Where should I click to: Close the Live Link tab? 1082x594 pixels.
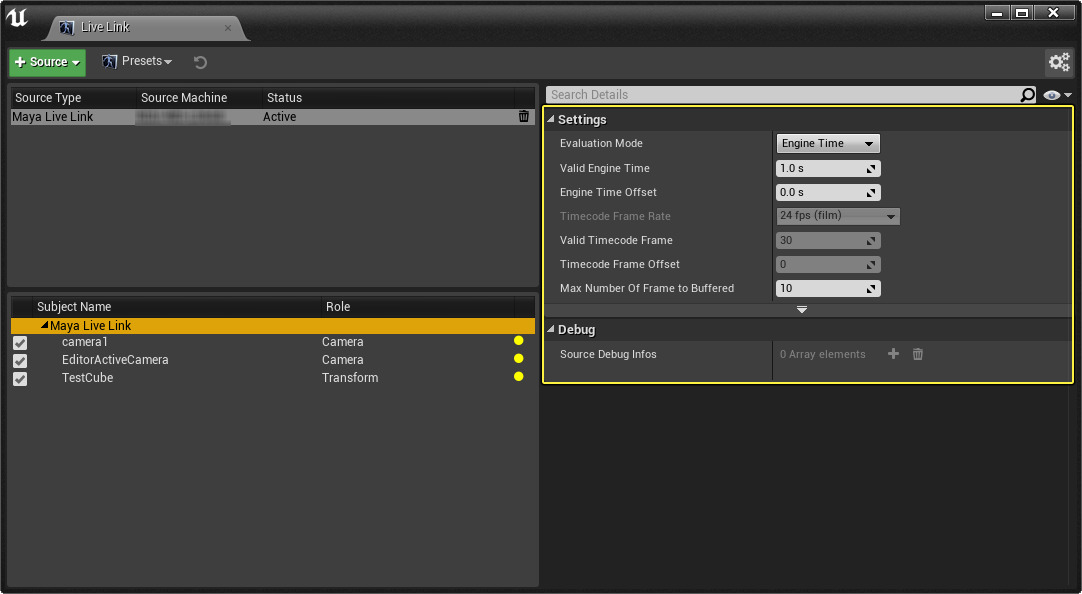pyautogui.click(x=228, y=28)
